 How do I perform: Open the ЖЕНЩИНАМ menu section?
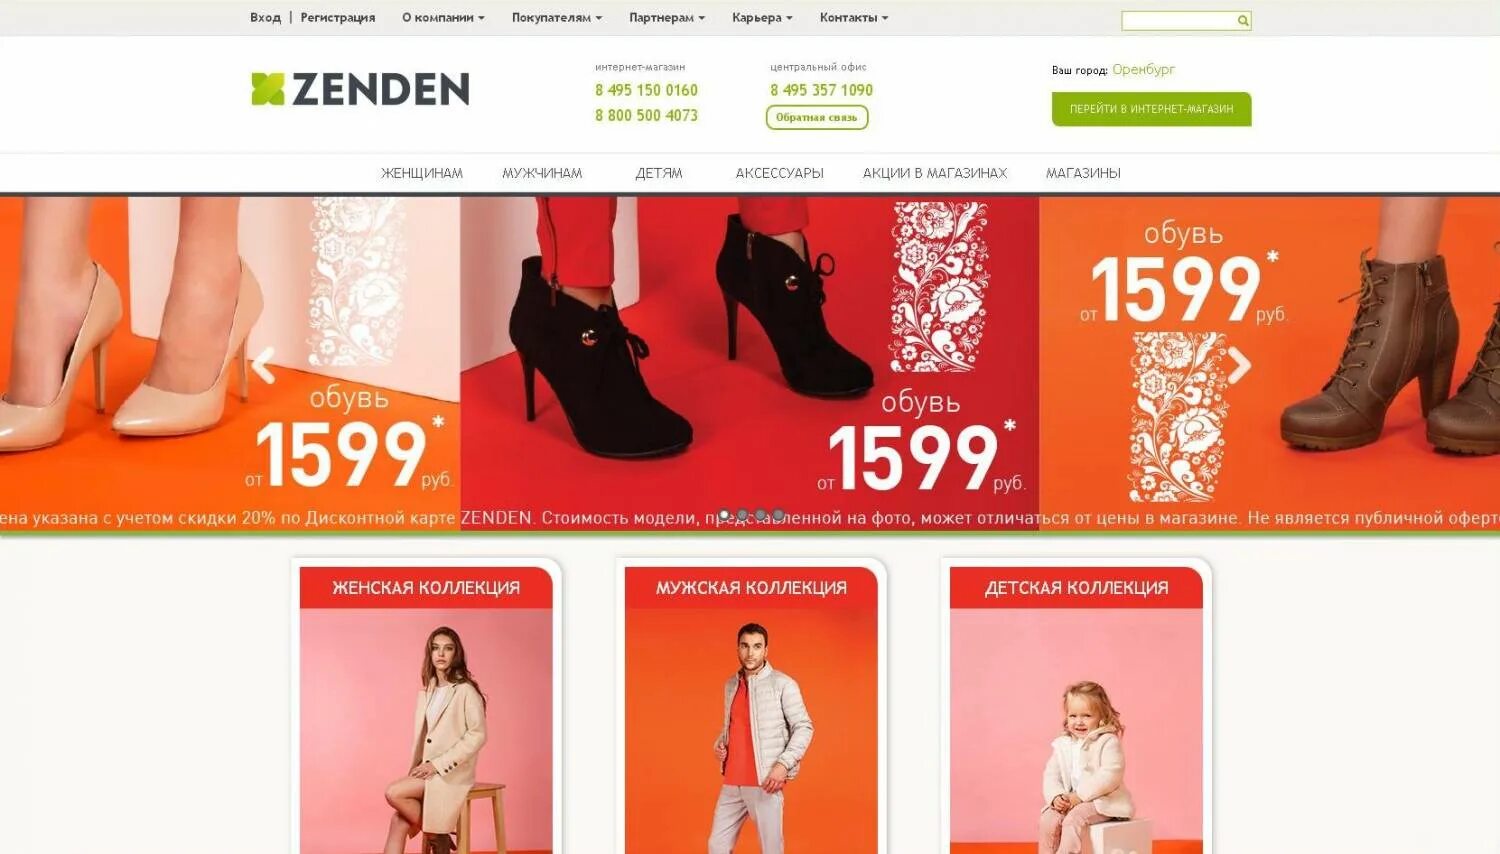422,173
